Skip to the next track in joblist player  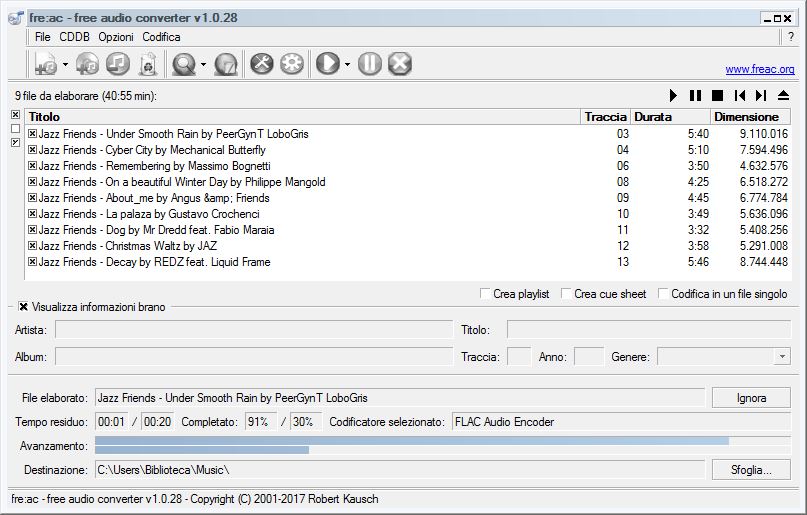(761, 96)
